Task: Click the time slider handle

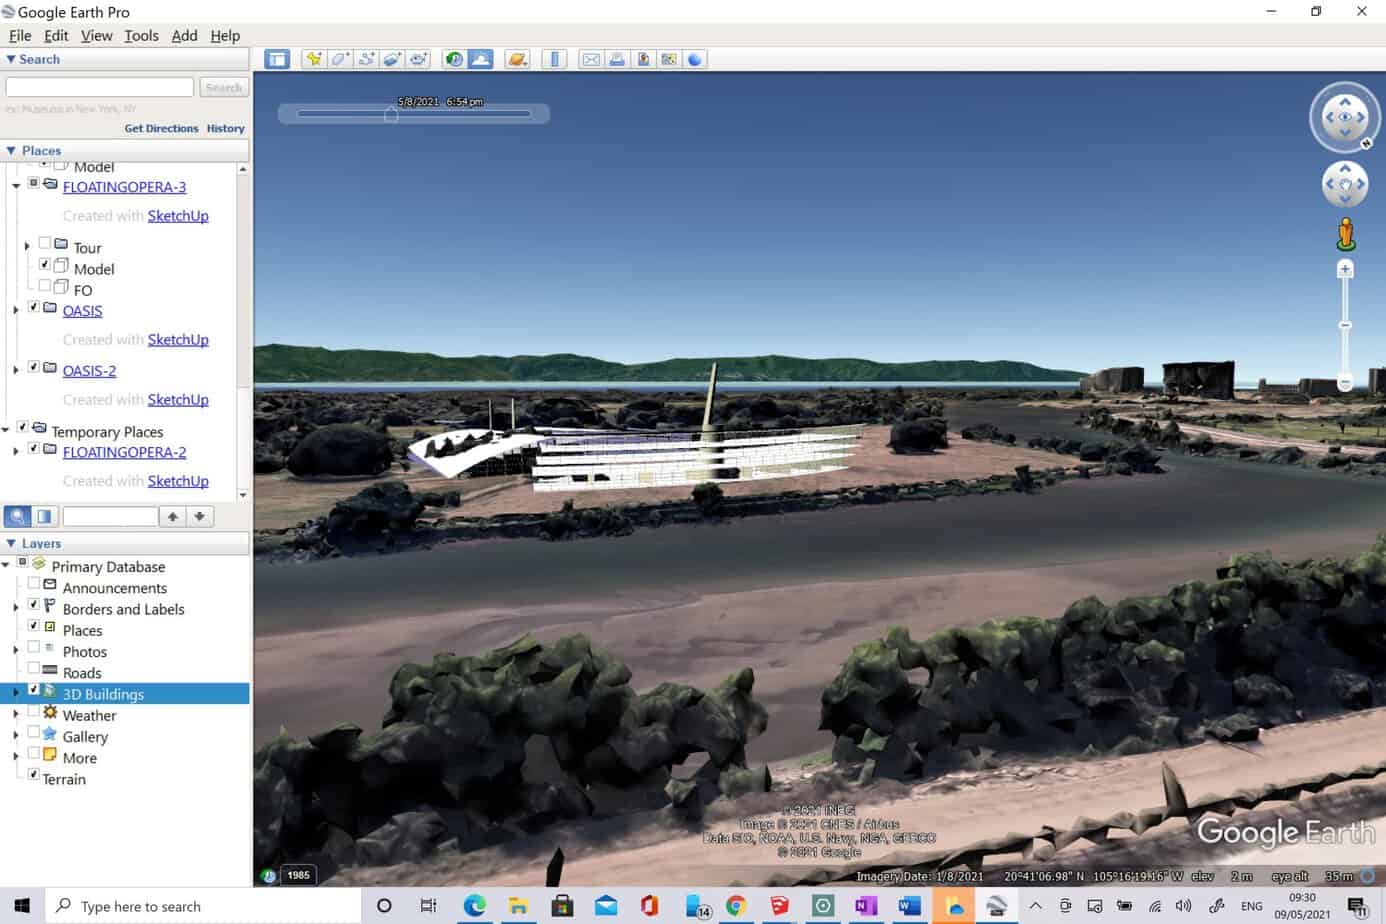Action: click(391, 115)
